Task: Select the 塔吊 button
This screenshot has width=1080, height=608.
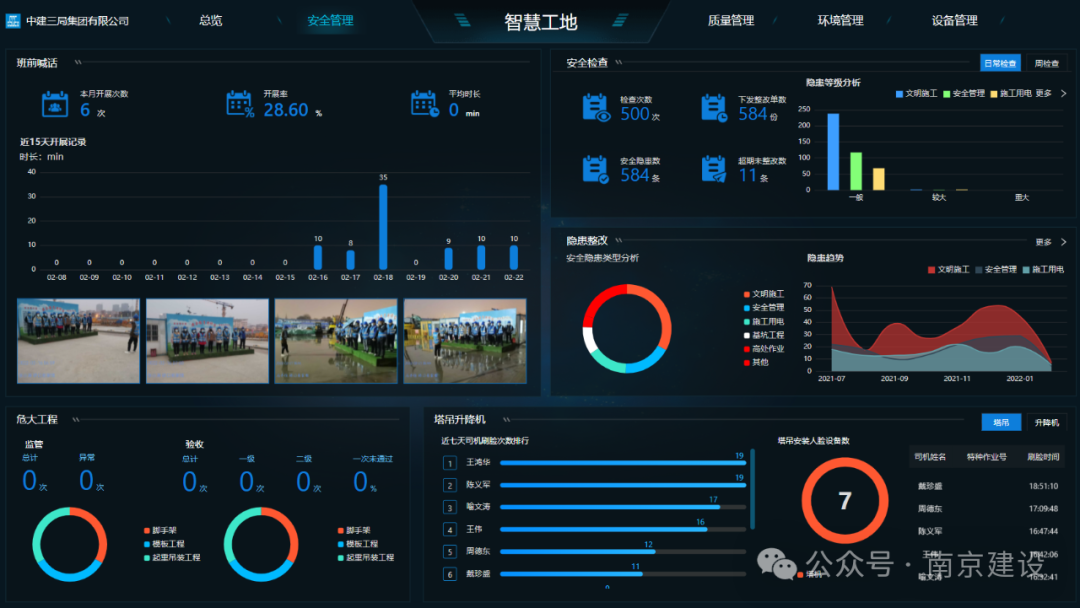Action: coord(1001,422)
